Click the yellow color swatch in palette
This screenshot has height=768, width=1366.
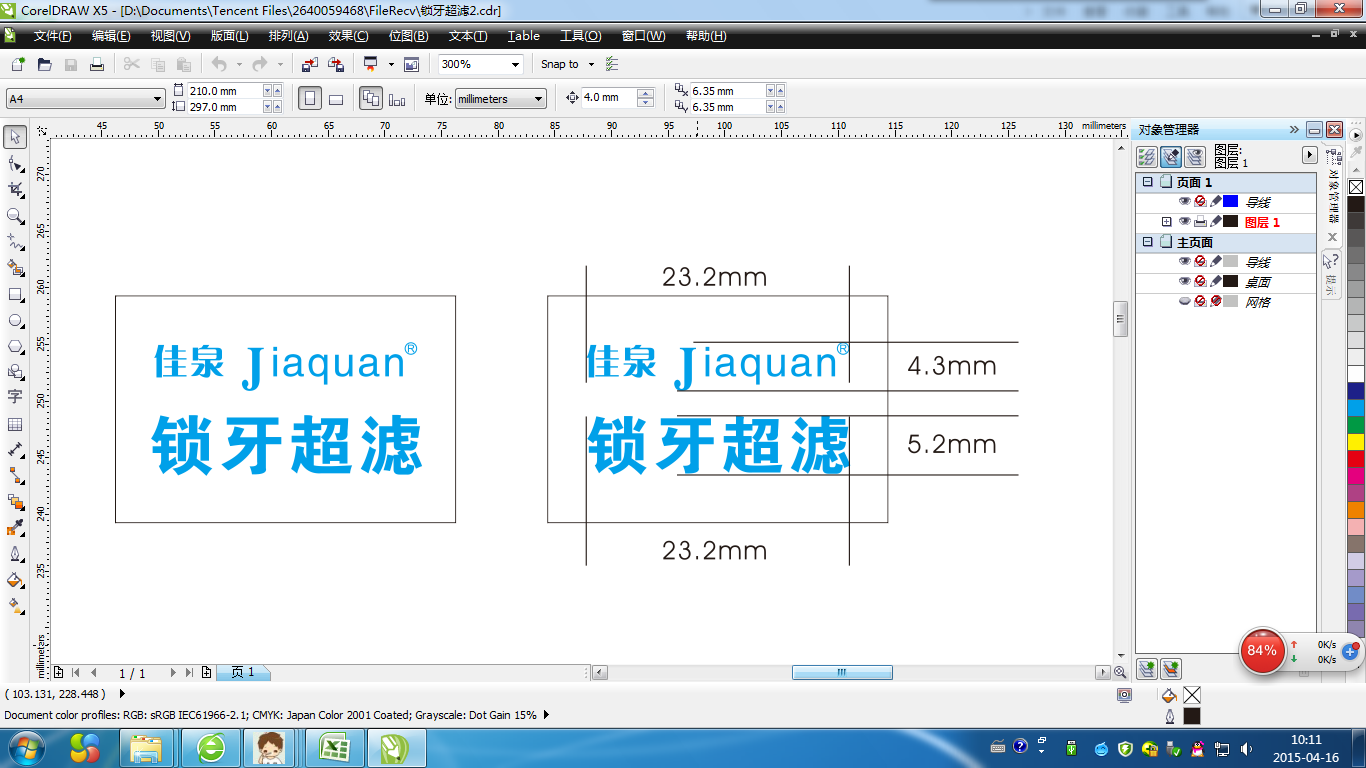point(1356,441)
